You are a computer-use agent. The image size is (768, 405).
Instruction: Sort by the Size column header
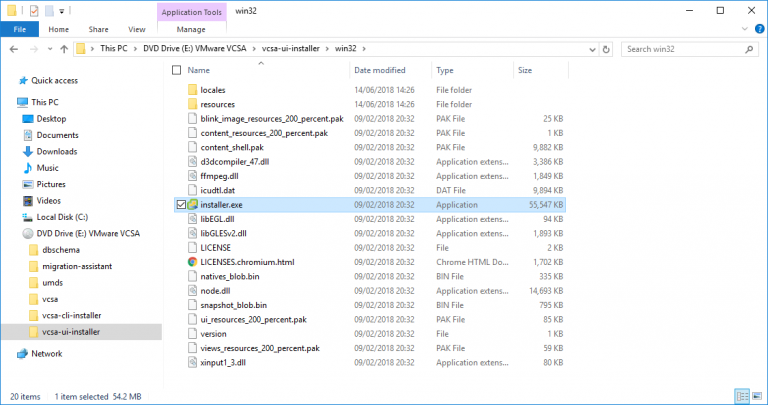pyautogui.click(x=525, y=71)
